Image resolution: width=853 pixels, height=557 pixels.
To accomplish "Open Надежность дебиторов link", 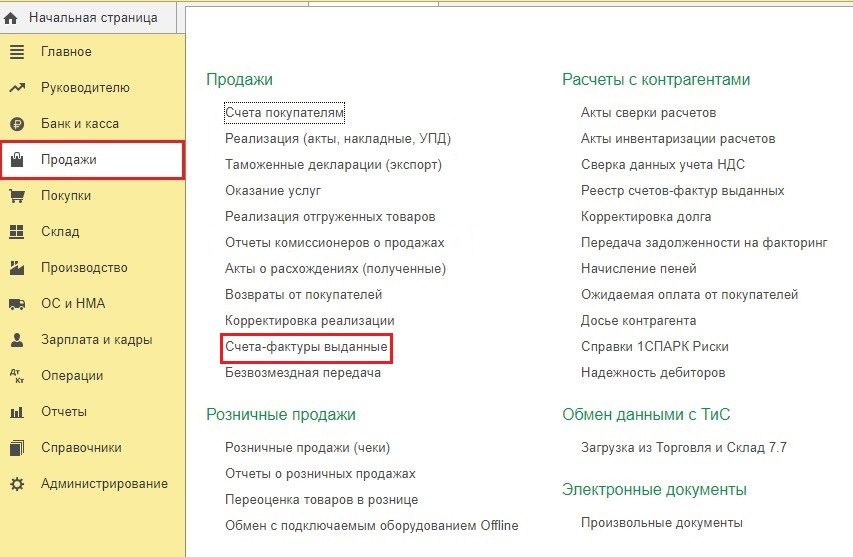I will [x=653, y=373].
